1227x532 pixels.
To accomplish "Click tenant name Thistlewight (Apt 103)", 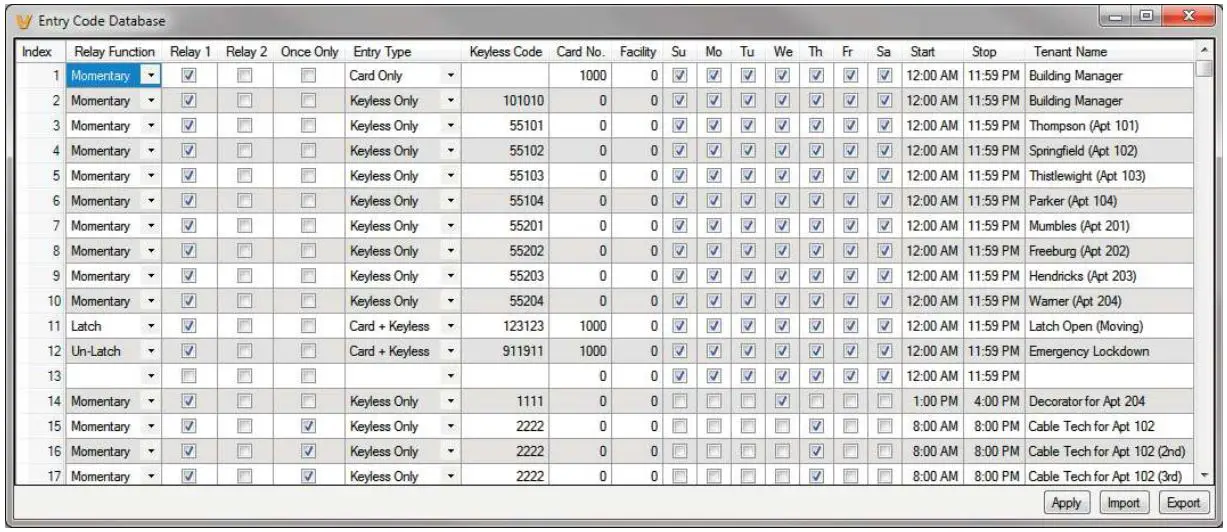I will 1086,176.
